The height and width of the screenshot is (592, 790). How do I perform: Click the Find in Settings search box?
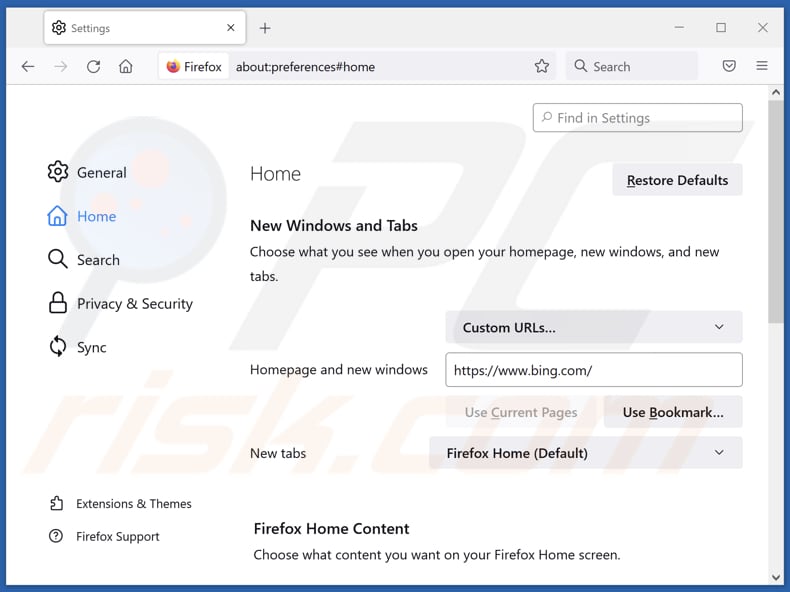point(638,118)
